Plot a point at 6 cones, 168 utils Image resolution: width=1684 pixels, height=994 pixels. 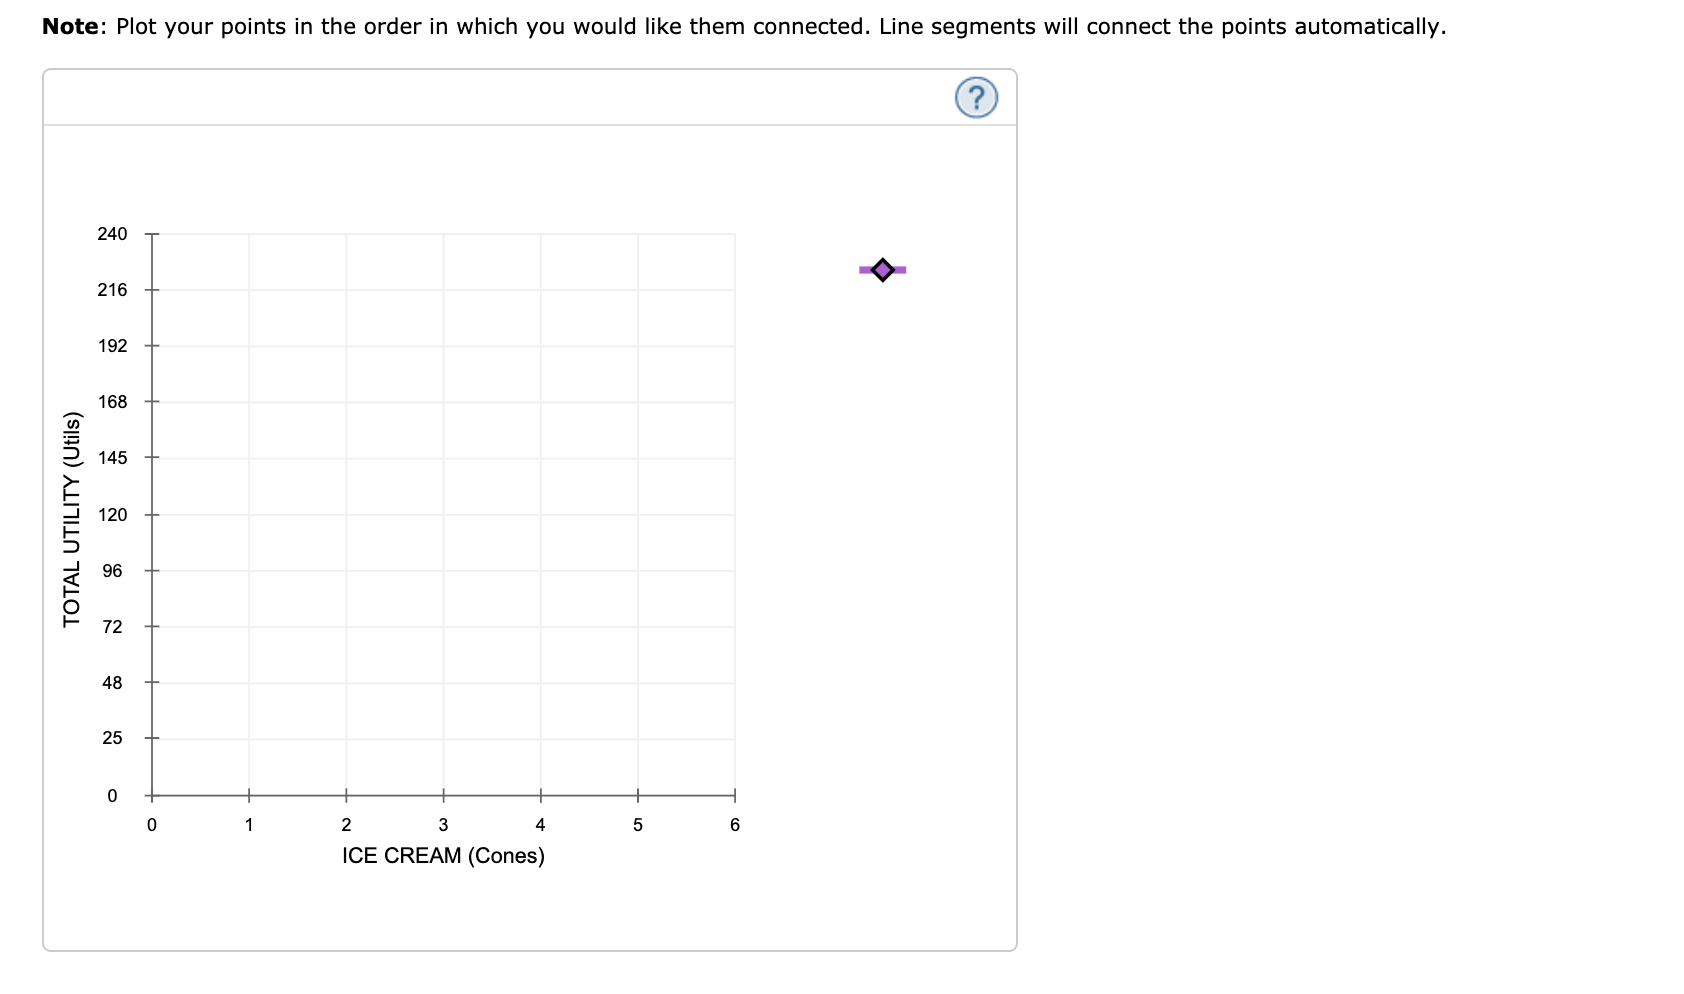pos(734,401)
